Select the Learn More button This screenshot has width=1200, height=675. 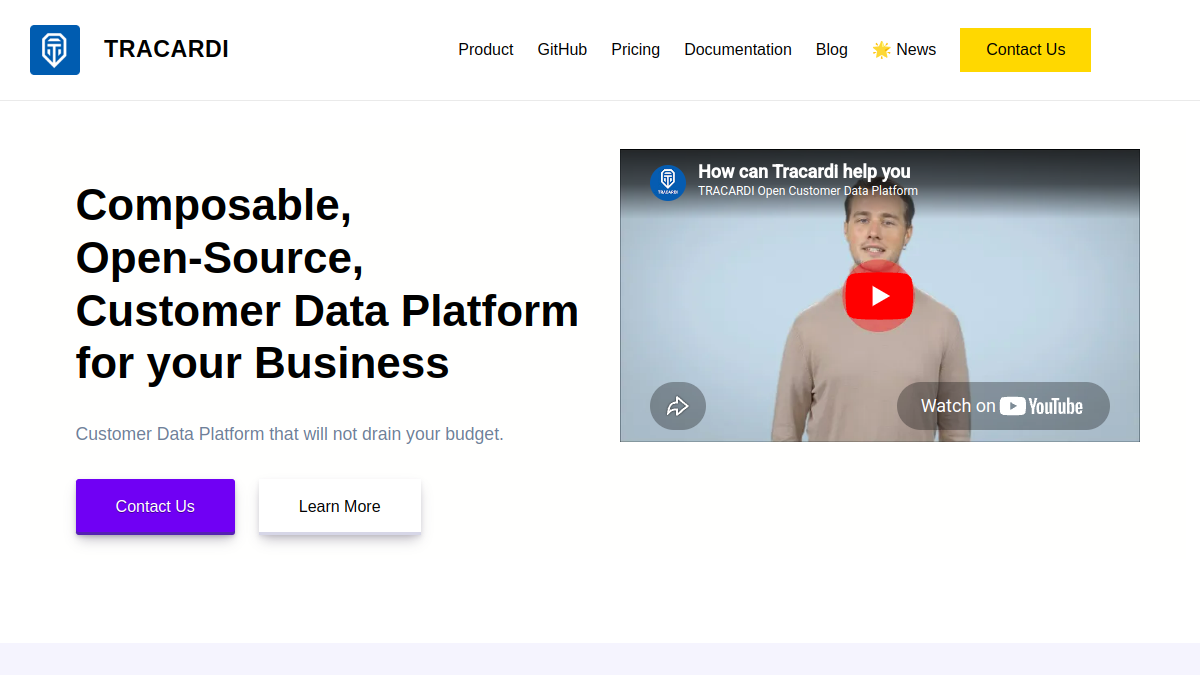coord(340,507)
